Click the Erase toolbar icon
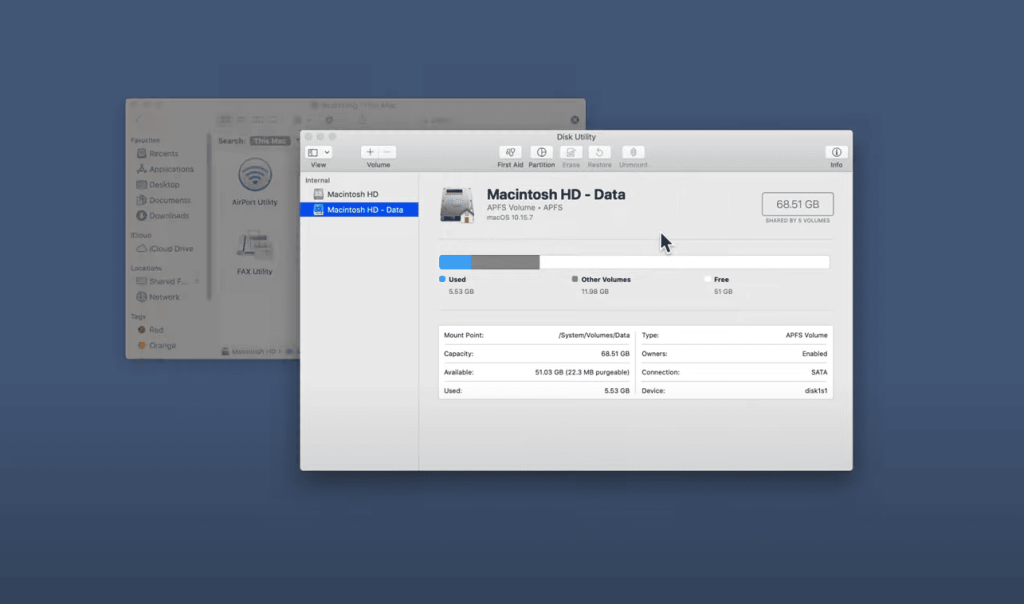 pos(571,152)
